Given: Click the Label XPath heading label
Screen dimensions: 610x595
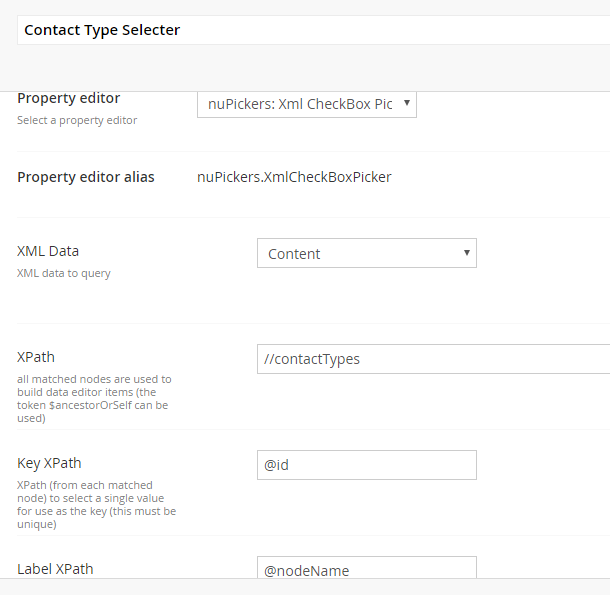Looking at the screenshot, I should click(x=55, y=569).
